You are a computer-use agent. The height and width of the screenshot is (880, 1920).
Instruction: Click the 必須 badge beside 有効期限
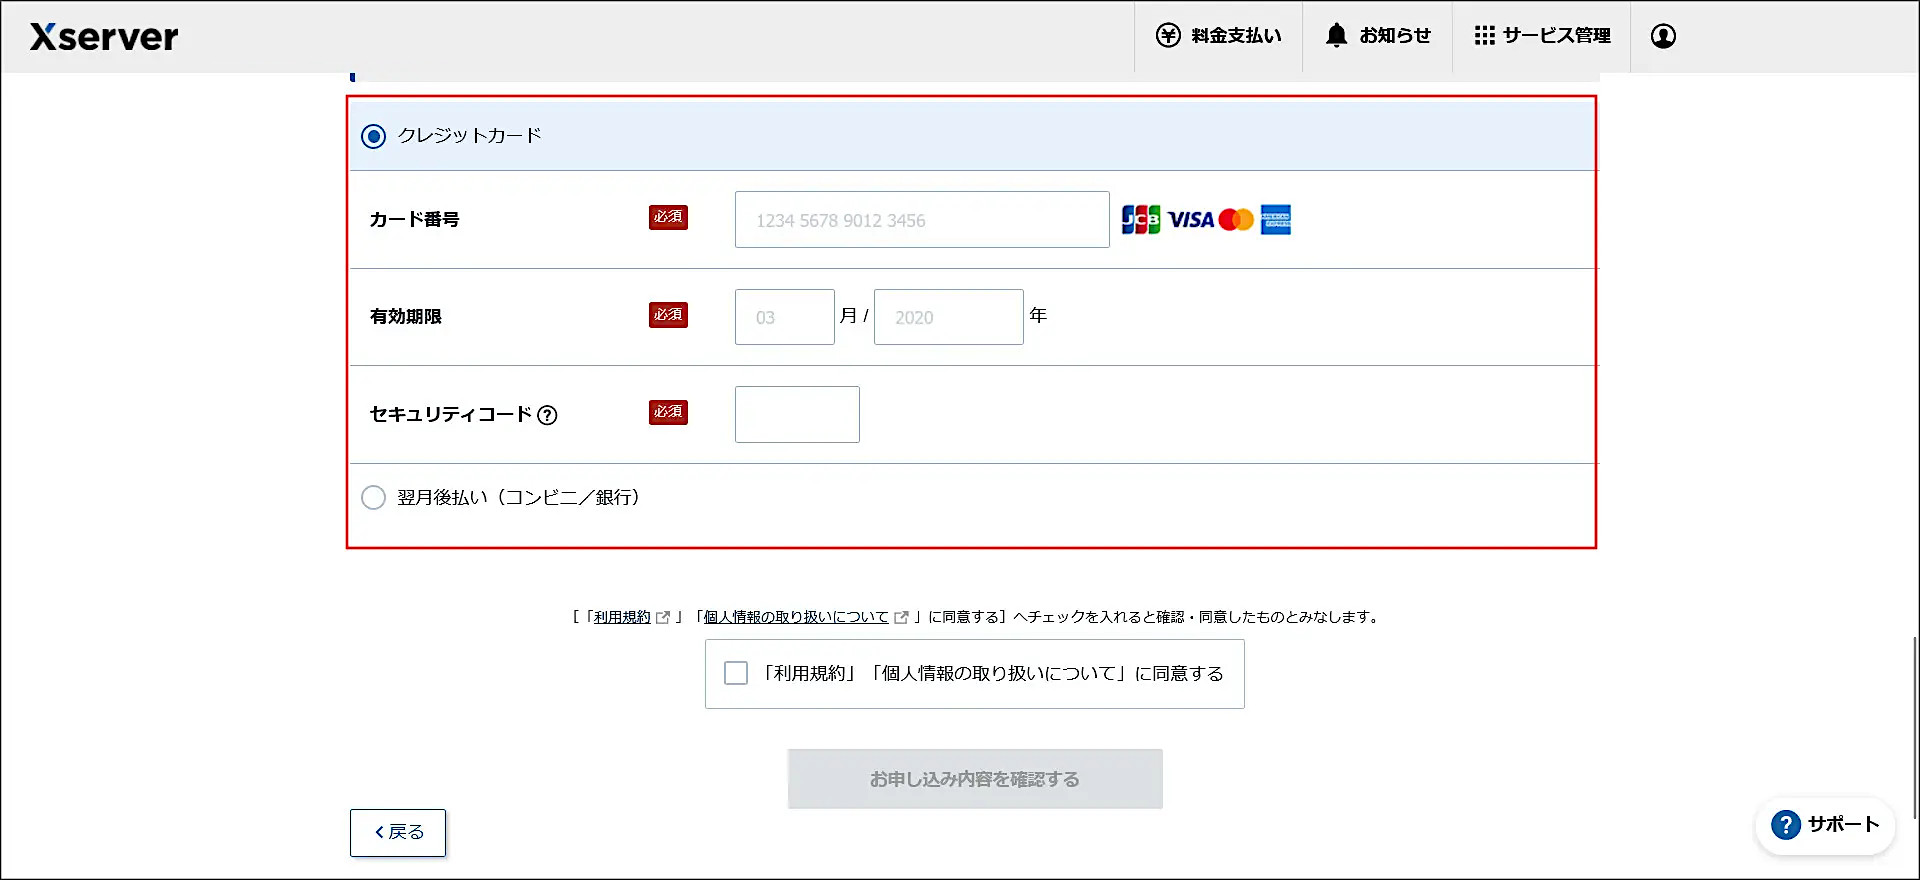[x=668, y=315]
